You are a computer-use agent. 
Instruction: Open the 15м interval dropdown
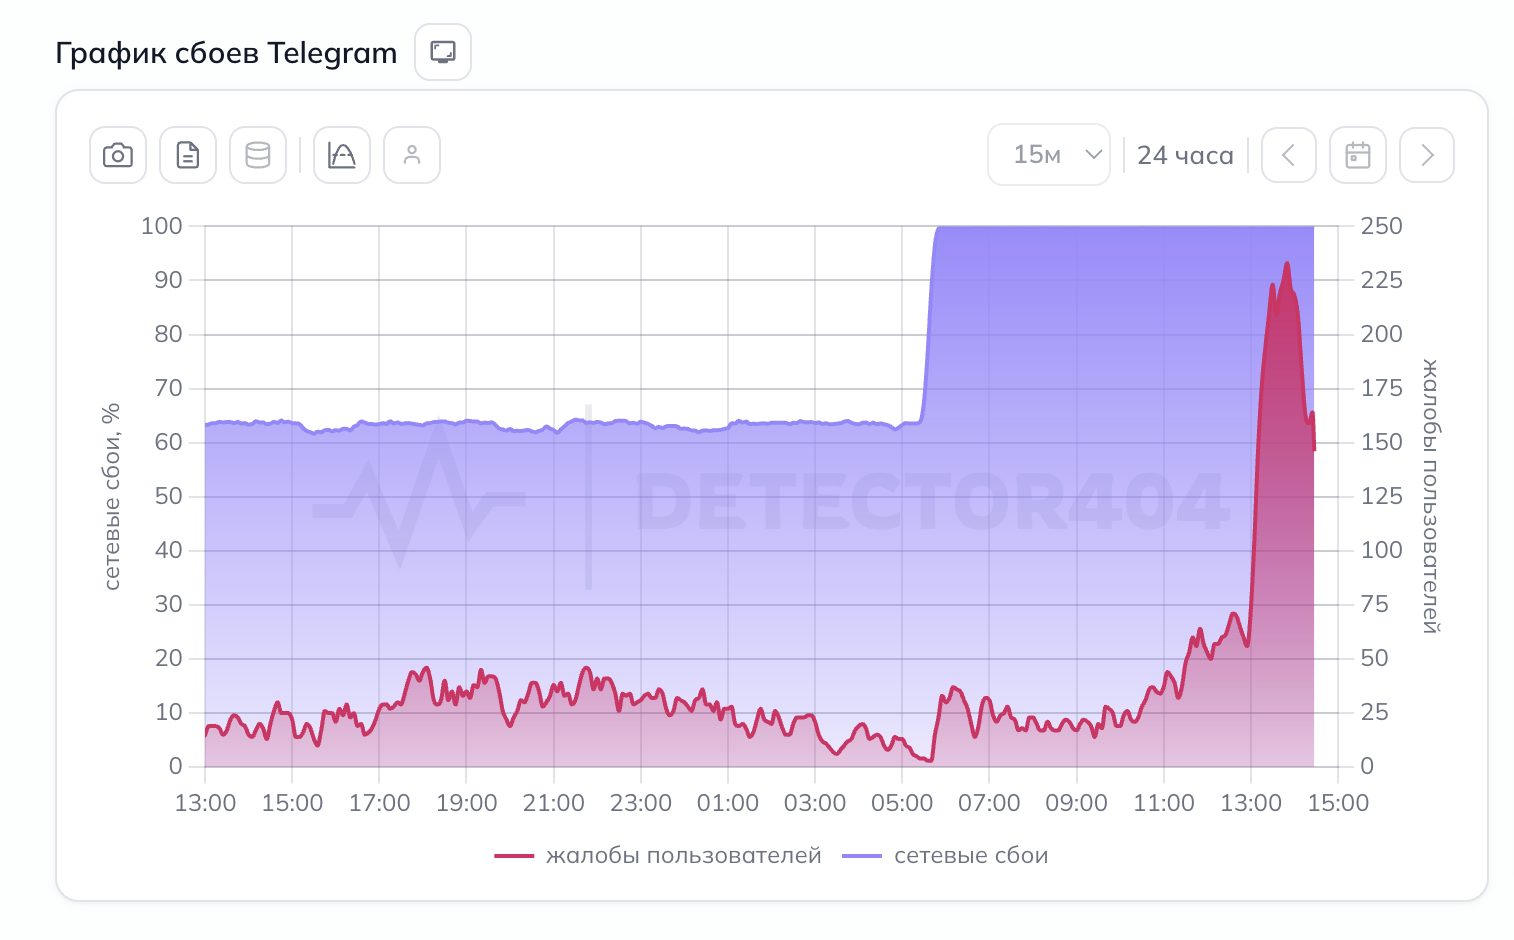[1048, 155]
